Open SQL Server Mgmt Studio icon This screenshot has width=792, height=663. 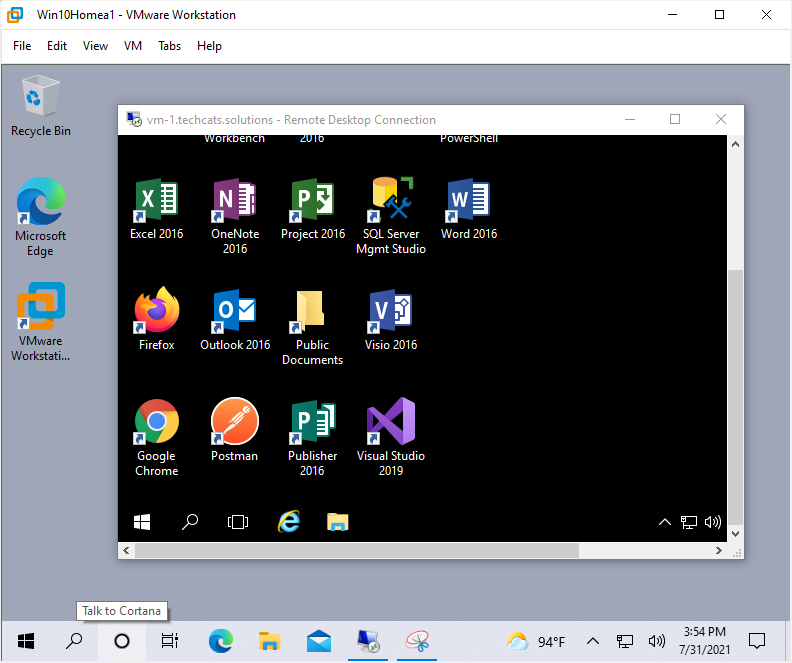[x=391, y=216]
